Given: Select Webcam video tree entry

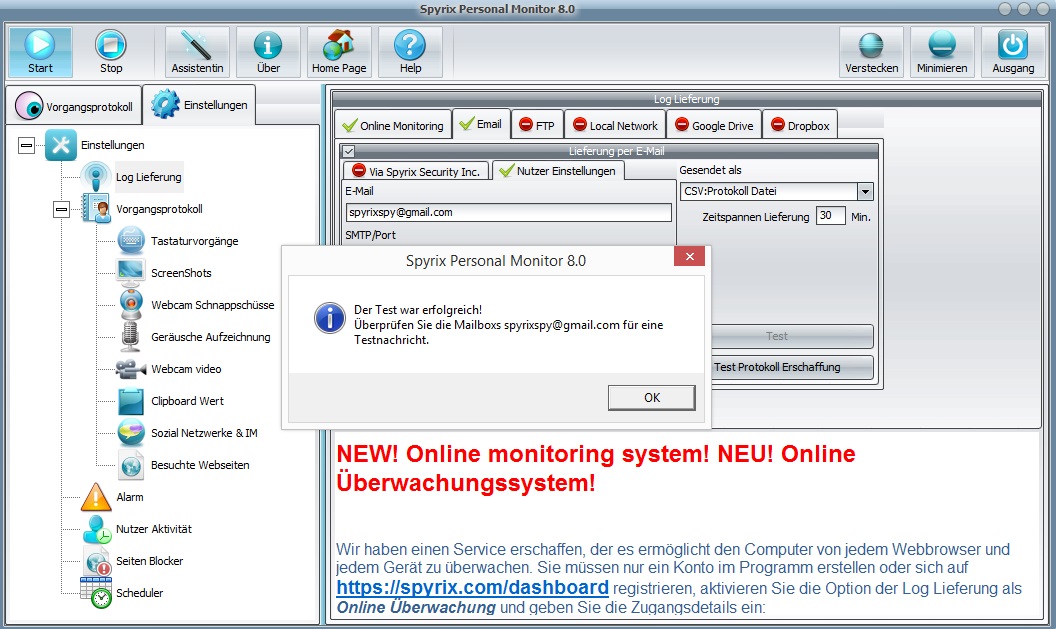Looking at the screenshot, I should (186, 369).
